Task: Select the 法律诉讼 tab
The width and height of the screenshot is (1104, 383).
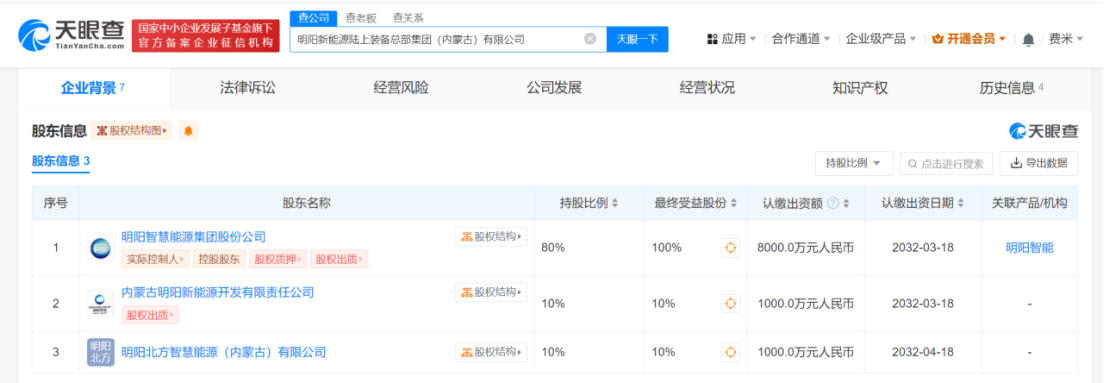Action: pos(247,88)
